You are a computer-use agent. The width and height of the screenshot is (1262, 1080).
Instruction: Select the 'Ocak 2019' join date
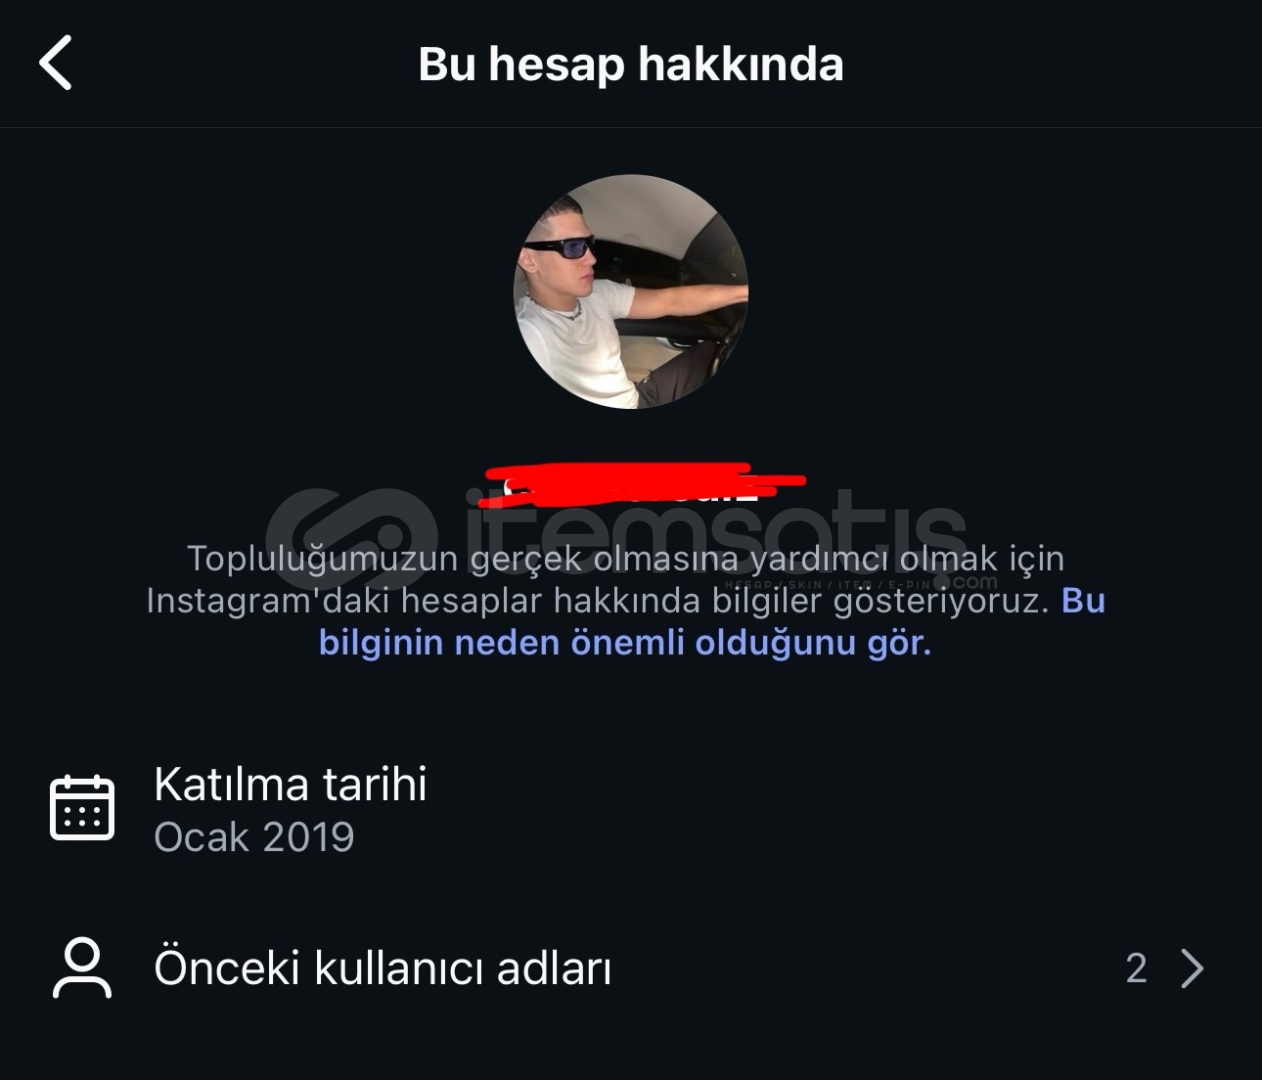click(x=254, y=837)
